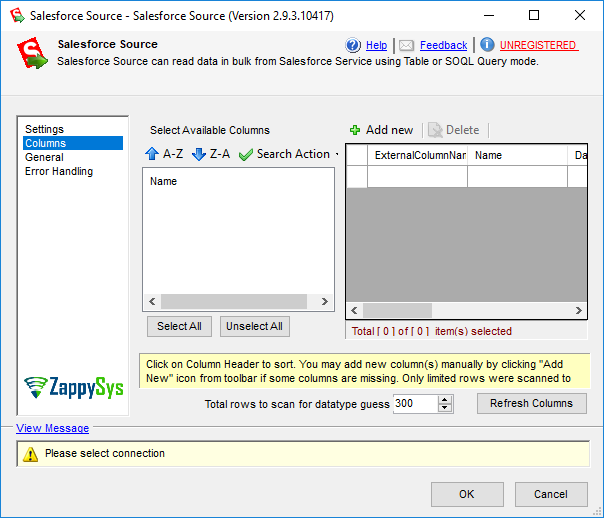Viewport: 604px width, 518px height.
Task: Click the Feedback envelope icon
Action: 406,45
